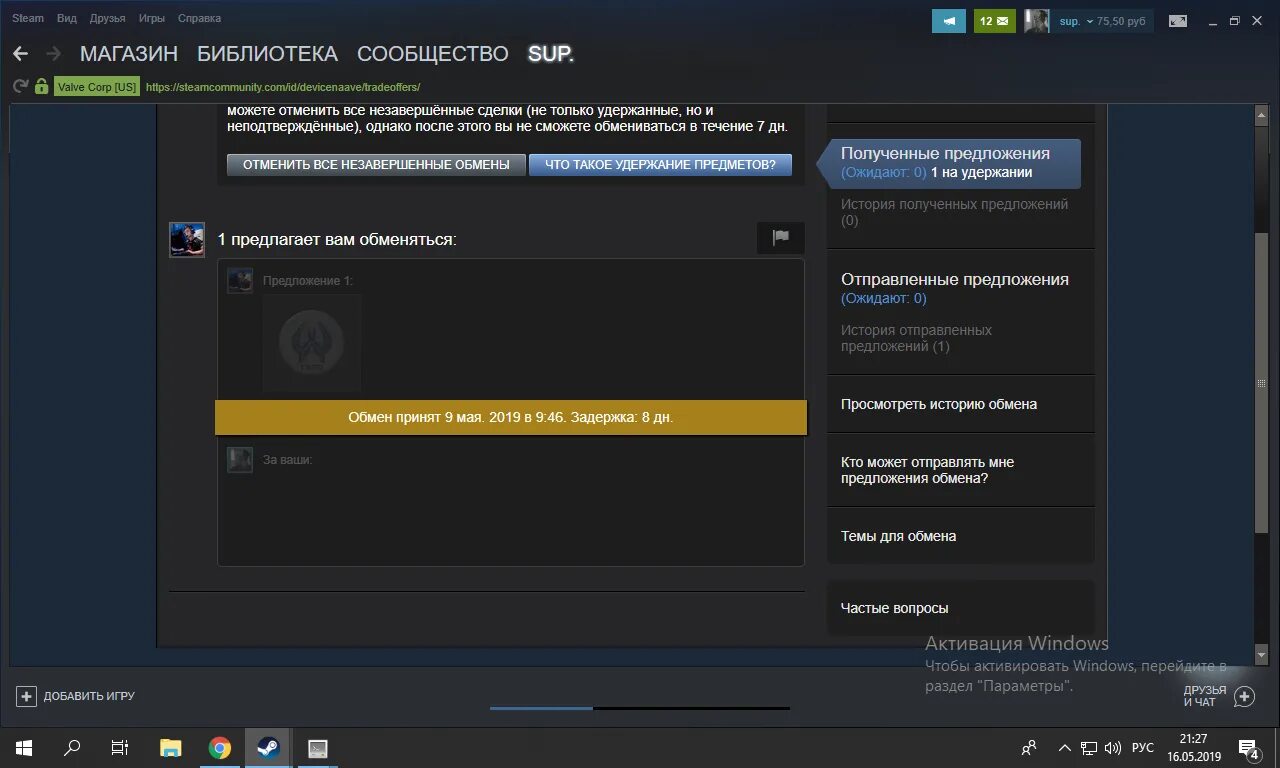Open Частые вопросы link
The height and width of the screenshot is (768, 1280).
(894, 608)
